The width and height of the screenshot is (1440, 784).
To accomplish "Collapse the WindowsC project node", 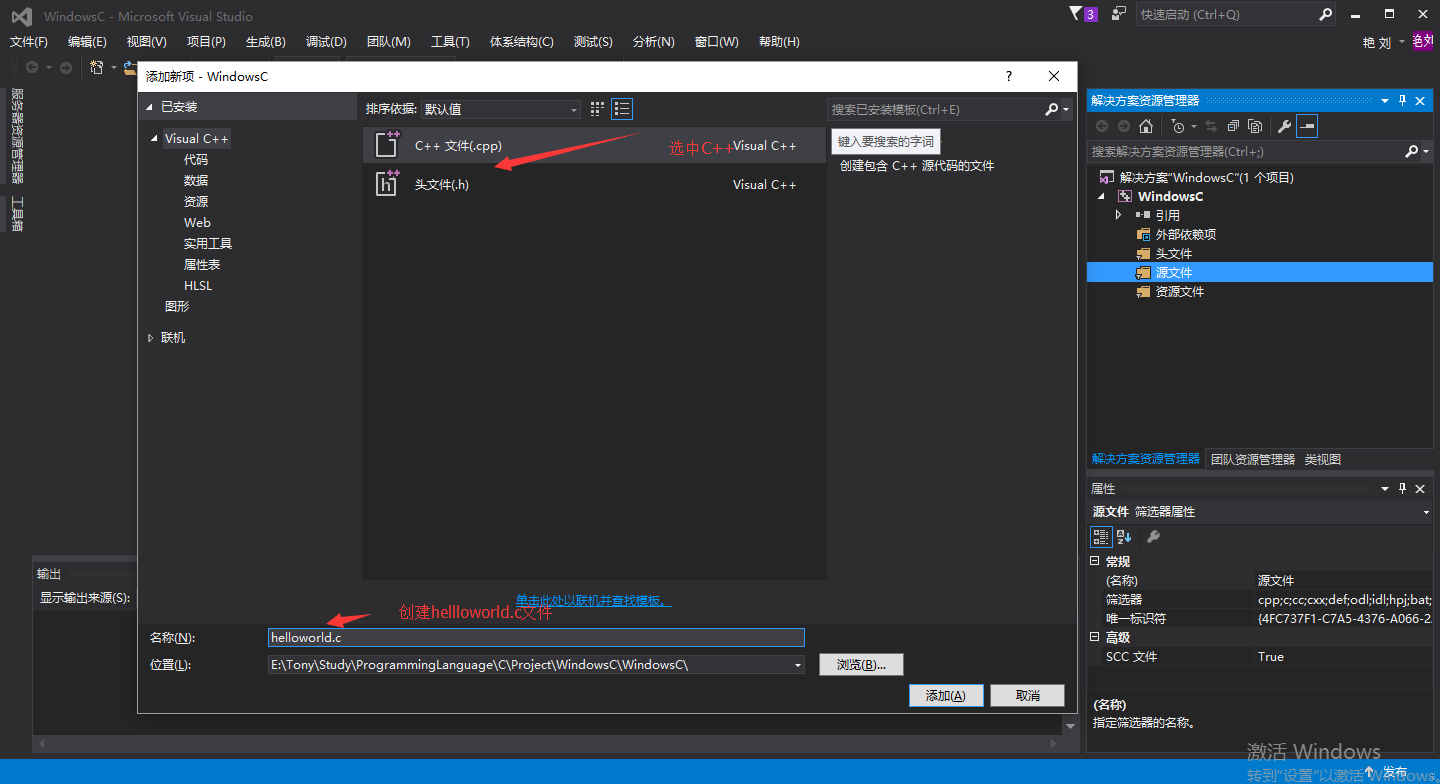I will 1101,197.
